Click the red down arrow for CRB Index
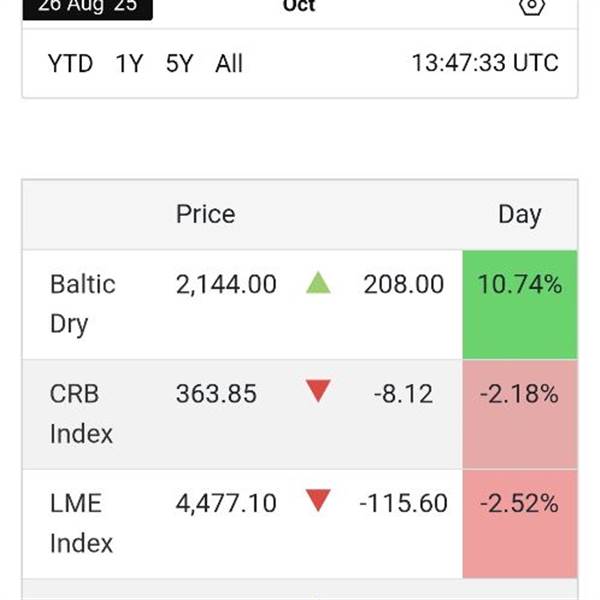This screenshot has width=600, height=600. click(318, 393)
